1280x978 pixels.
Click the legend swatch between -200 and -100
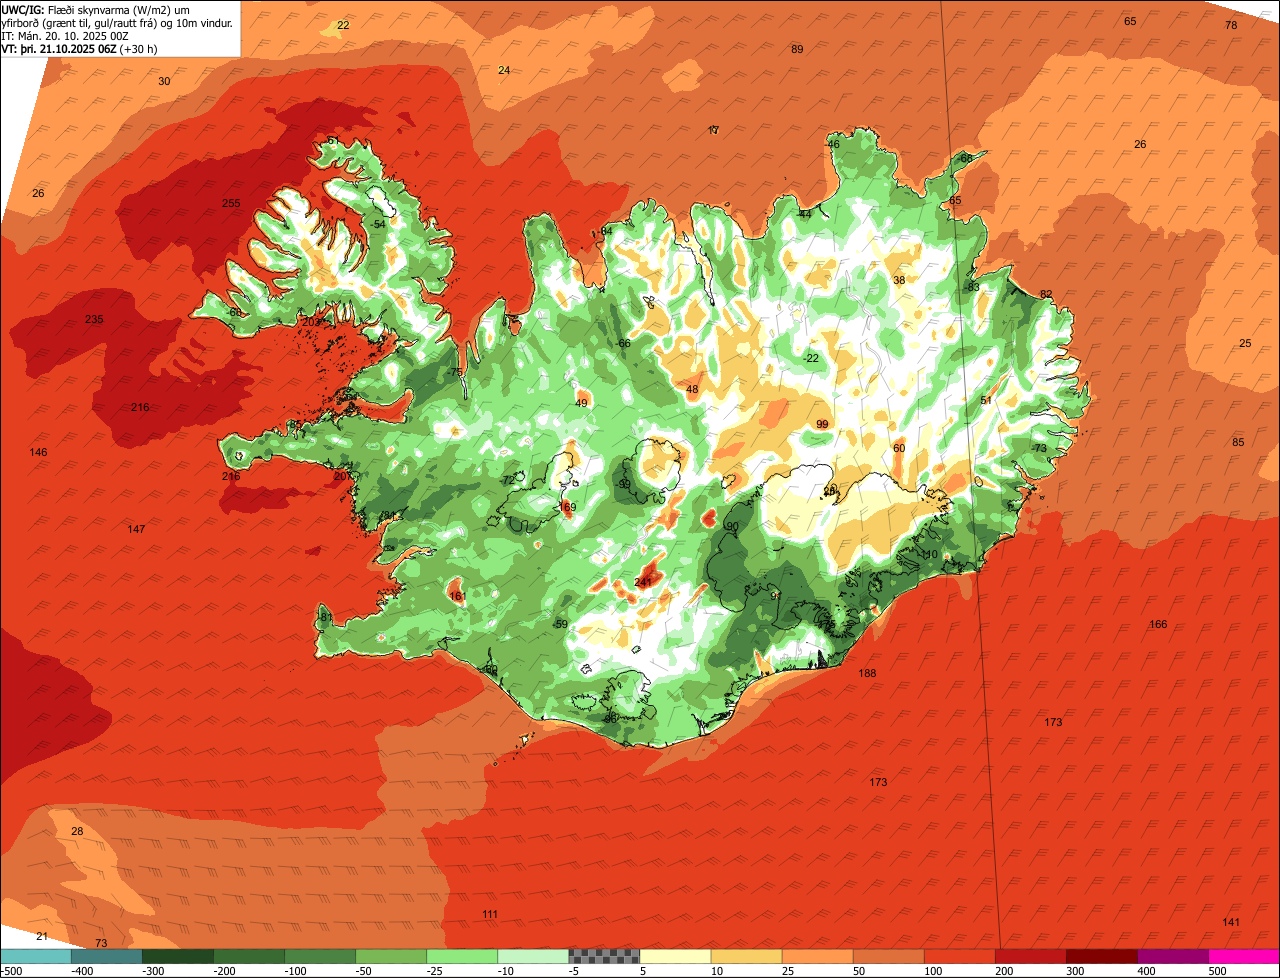(x=249, y=956)
